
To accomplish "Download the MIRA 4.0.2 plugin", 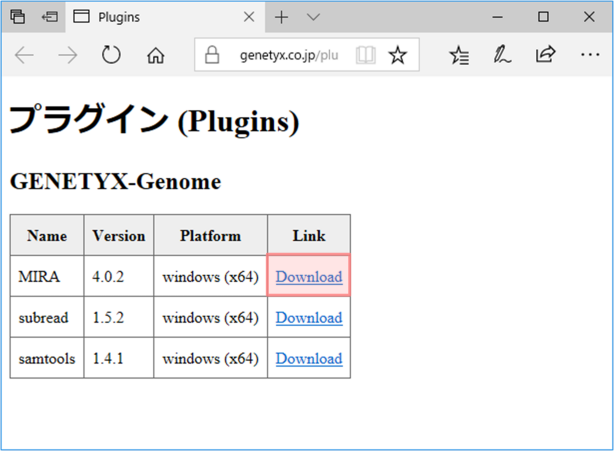I will 309,277.
